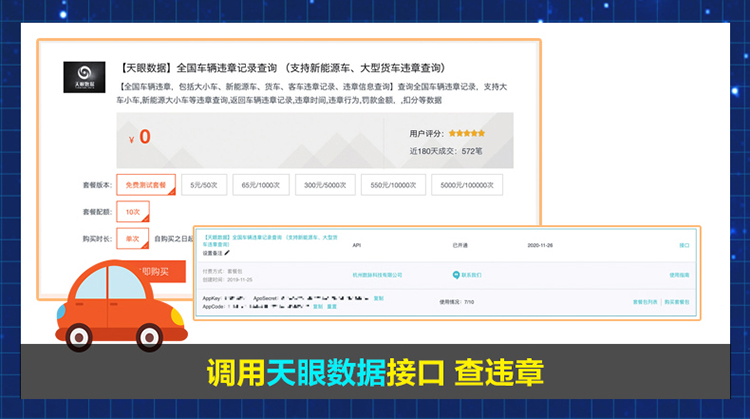Click the 购买时长 label
The width and height of the screenshot is (750, 419).
pyautogui.click(x=97, y=239)
